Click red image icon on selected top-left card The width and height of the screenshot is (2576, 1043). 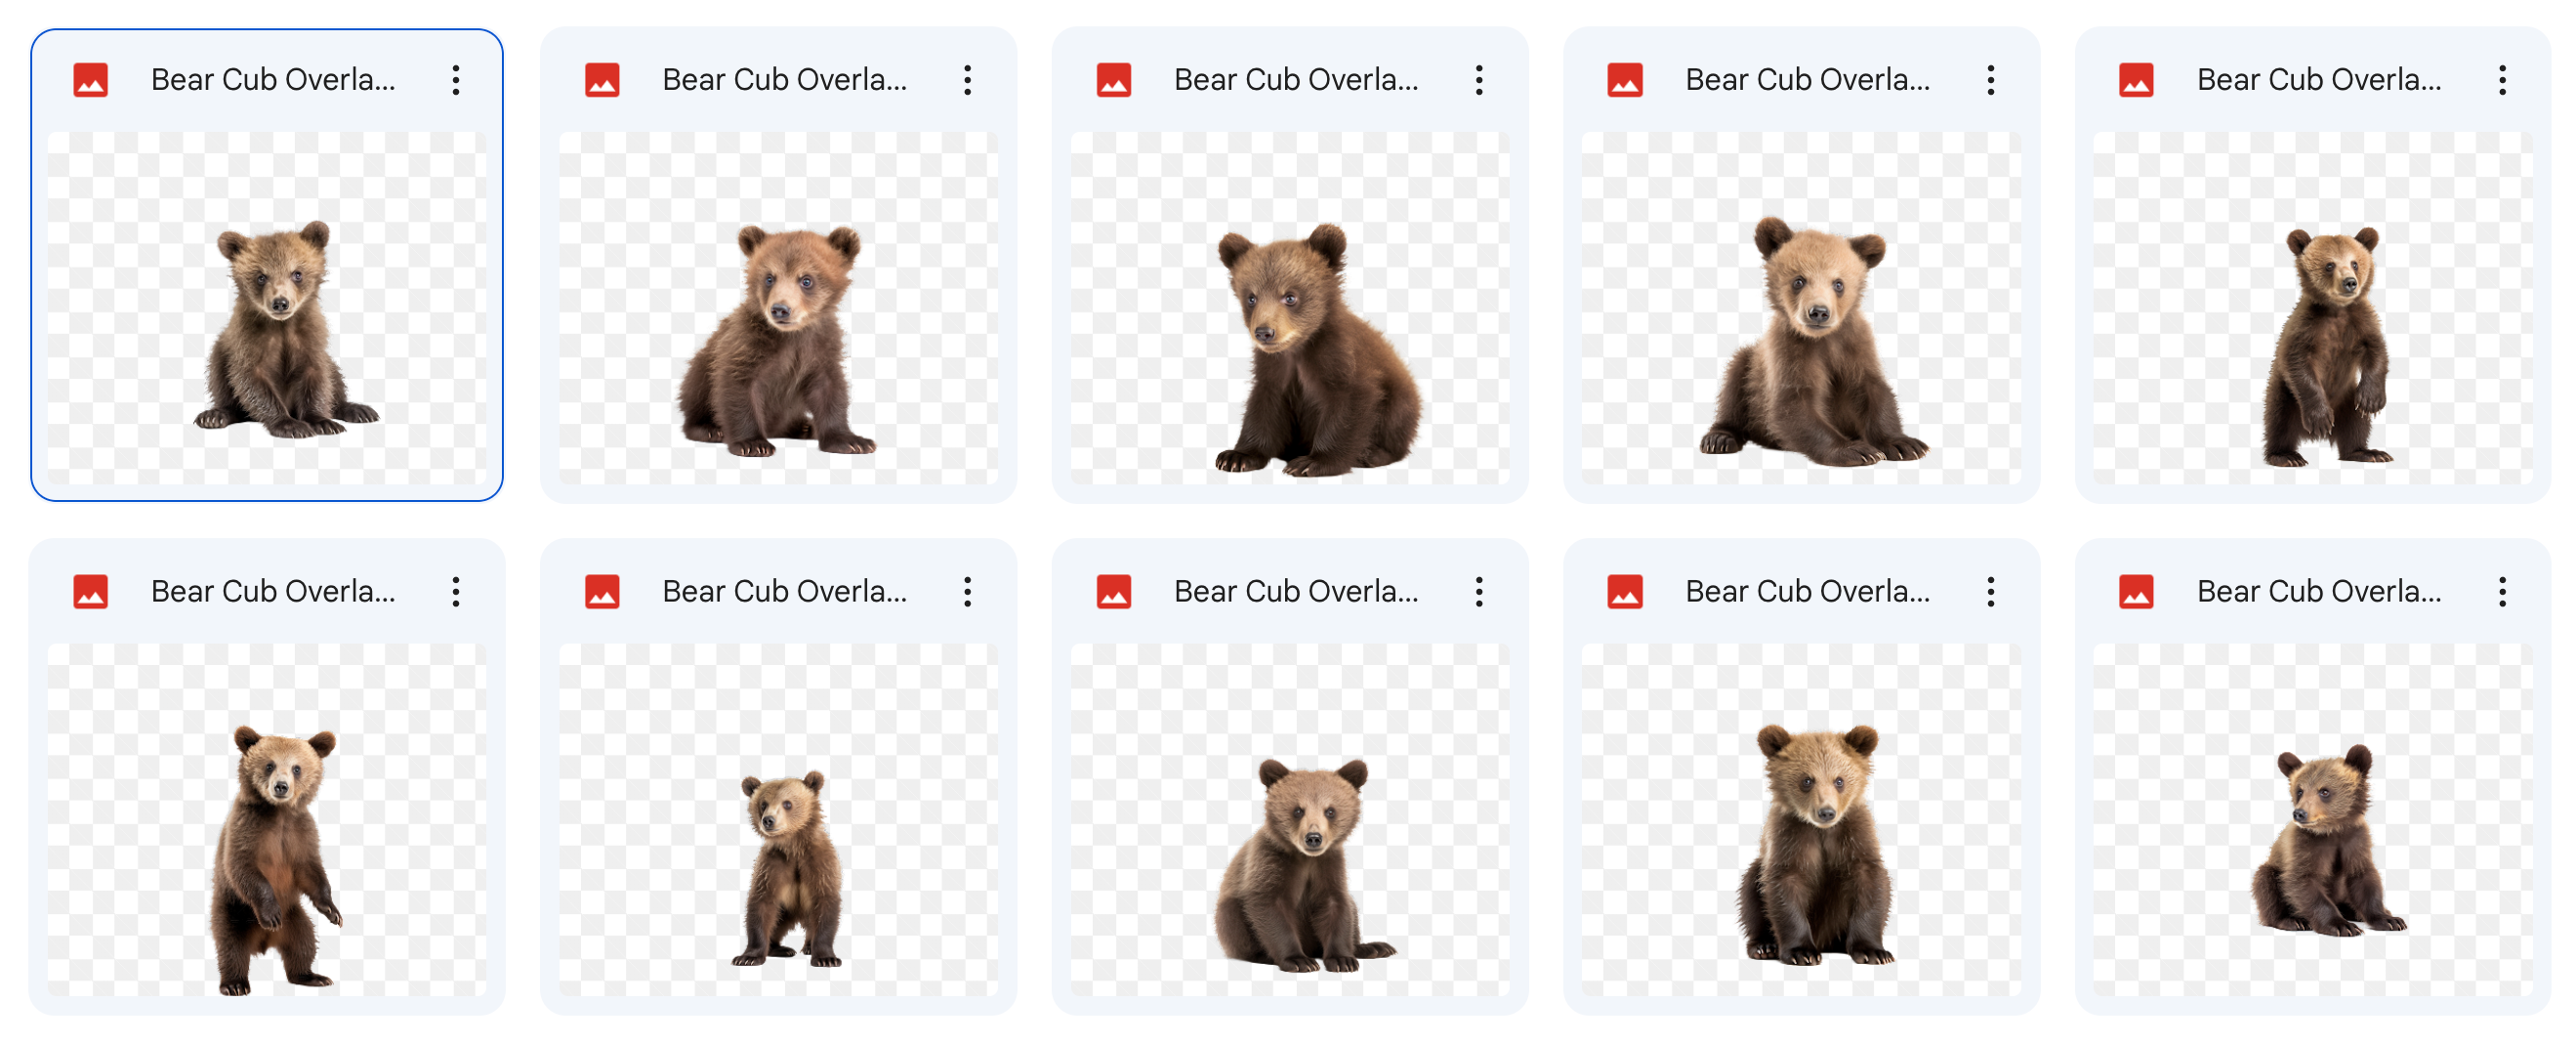91,80
